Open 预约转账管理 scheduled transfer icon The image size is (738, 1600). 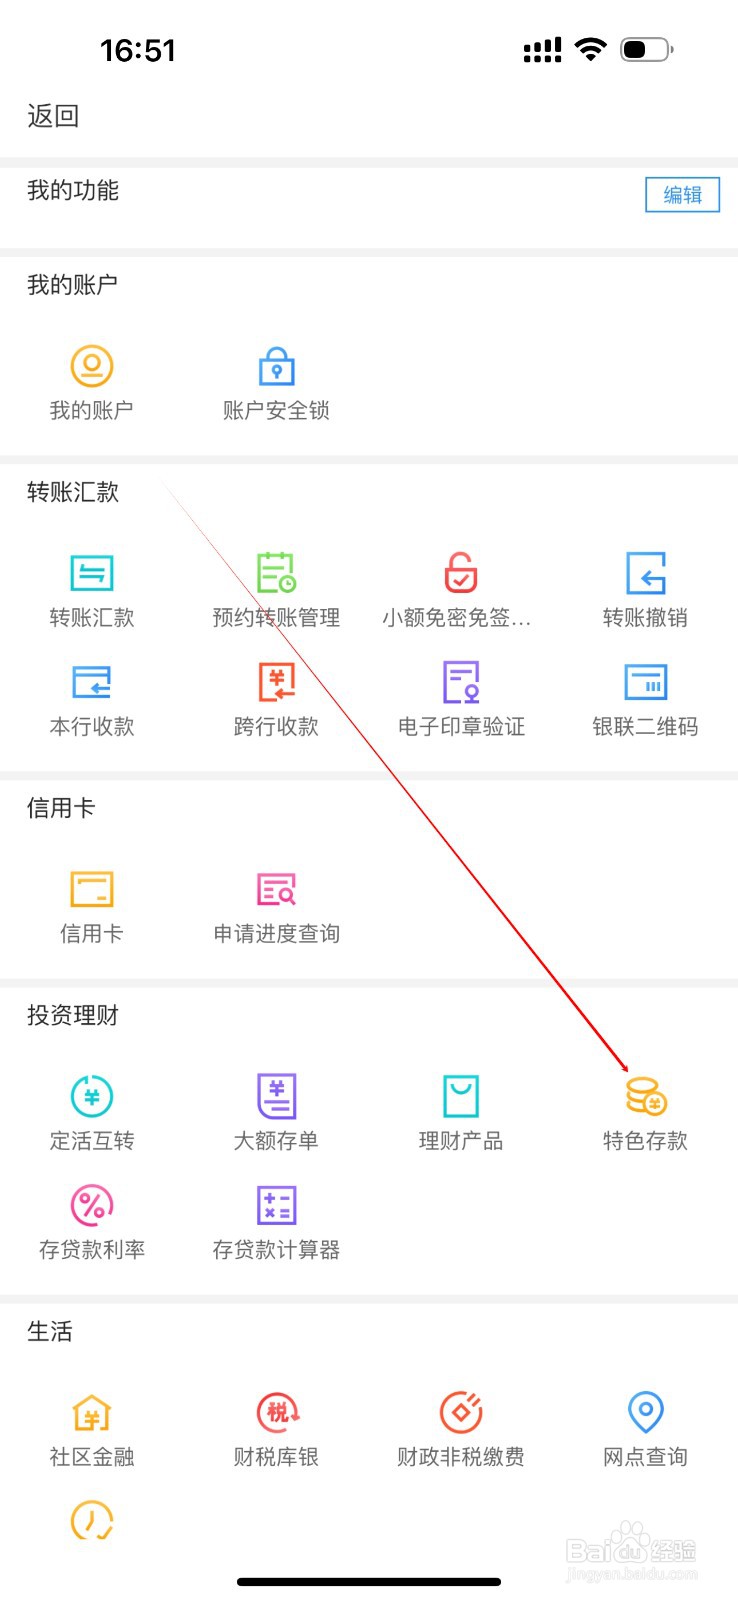pos(277,573)
